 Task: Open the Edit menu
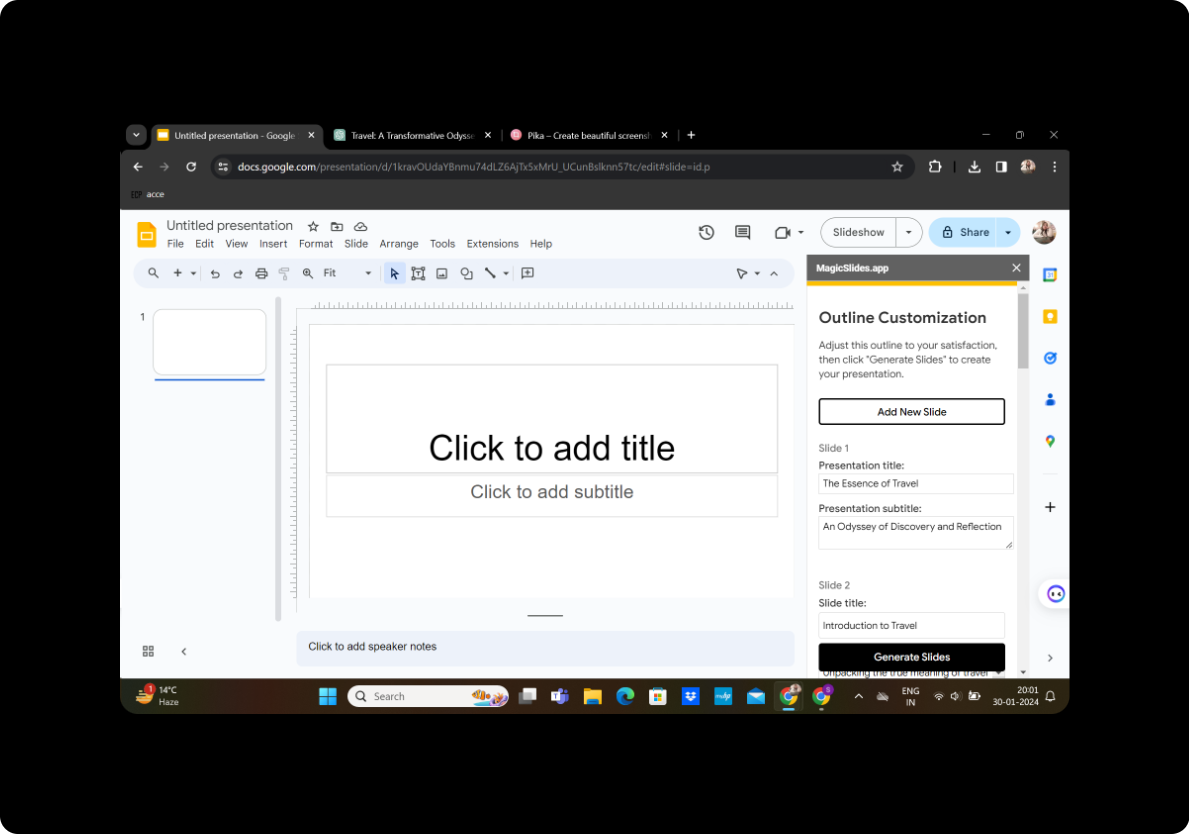204,244
